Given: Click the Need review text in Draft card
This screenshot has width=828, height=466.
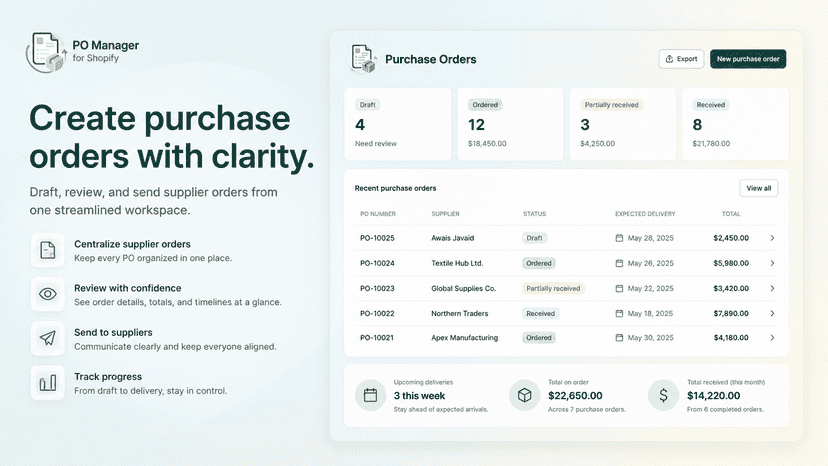Looking at the screenshot, I should point(375,144).
